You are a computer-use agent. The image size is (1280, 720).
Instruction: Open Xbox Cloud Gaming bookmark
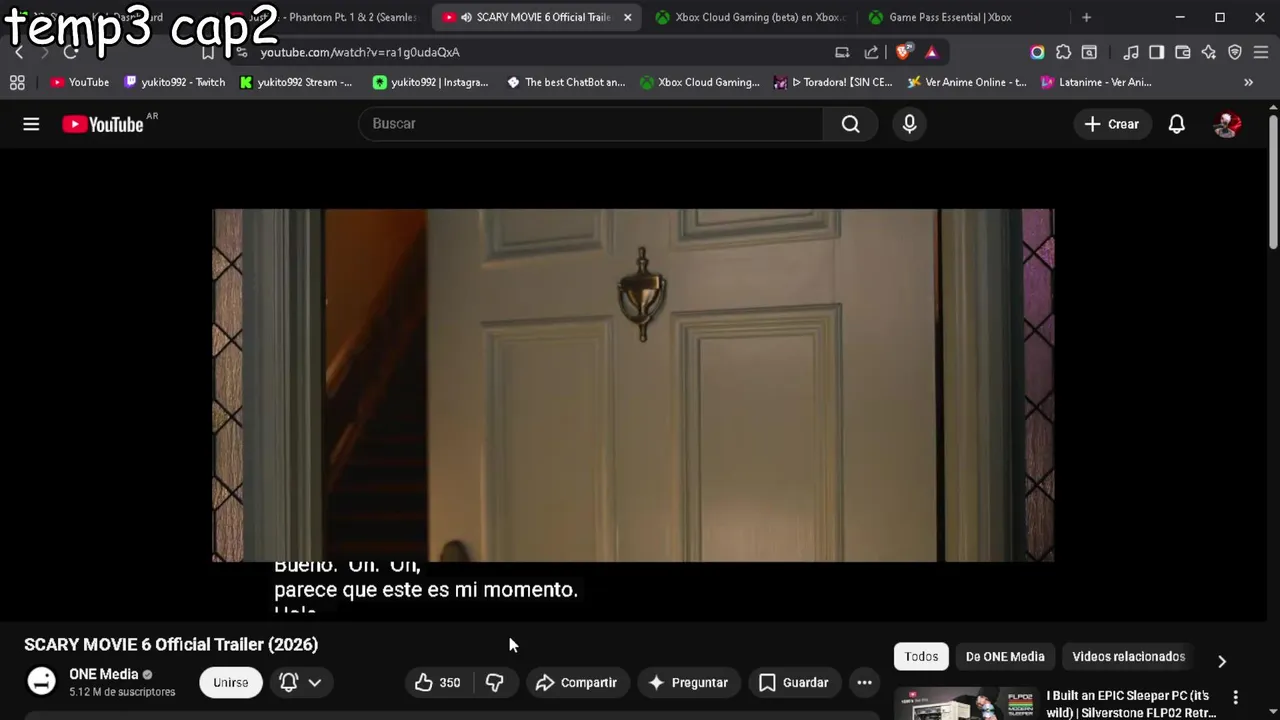[699, 82]
